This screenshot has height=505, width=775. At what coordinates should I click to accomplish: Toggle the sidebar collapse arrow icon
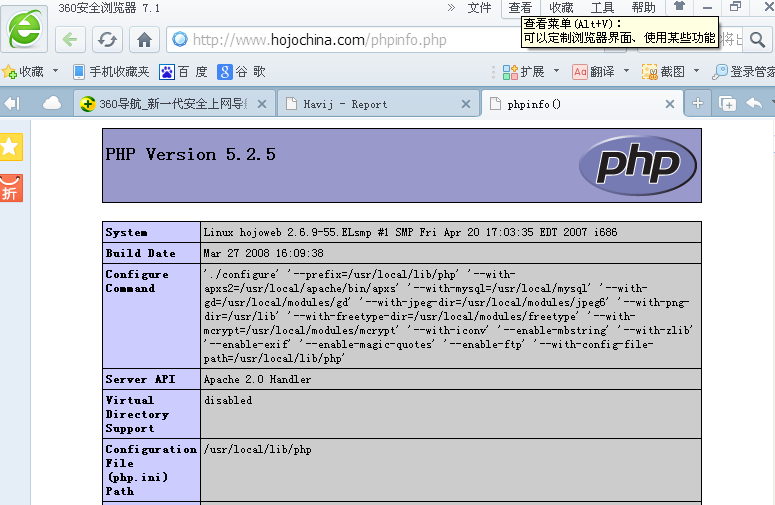click(12, 103)
